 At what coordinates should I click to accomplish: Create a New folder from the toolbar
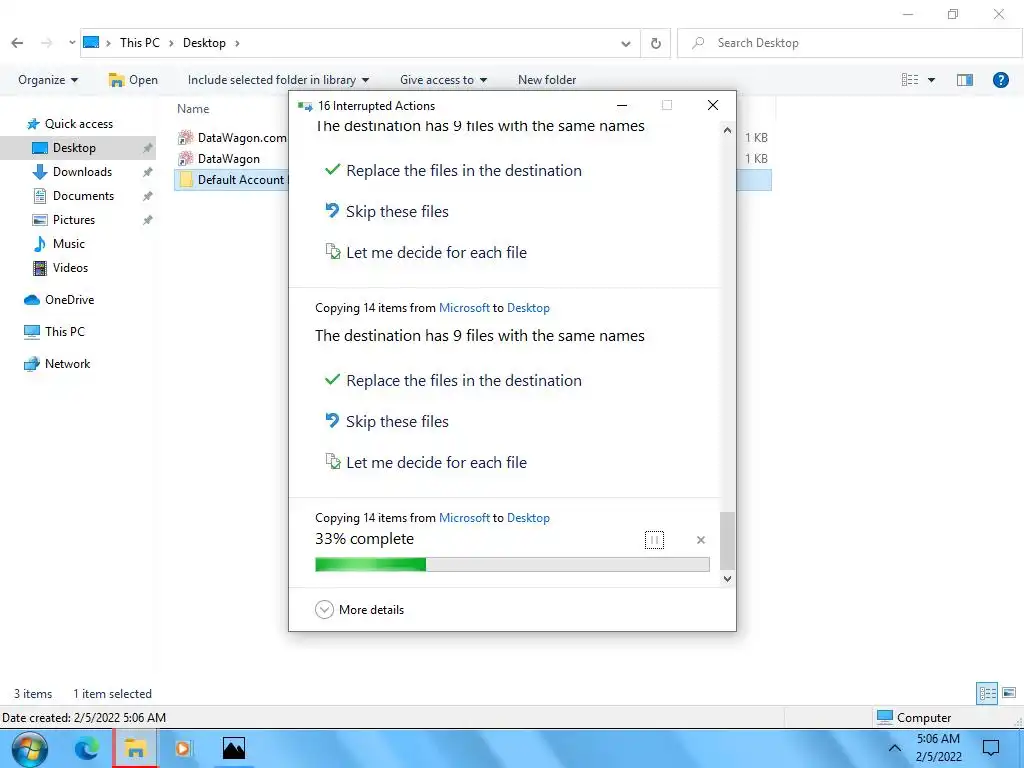pos(547,80)
